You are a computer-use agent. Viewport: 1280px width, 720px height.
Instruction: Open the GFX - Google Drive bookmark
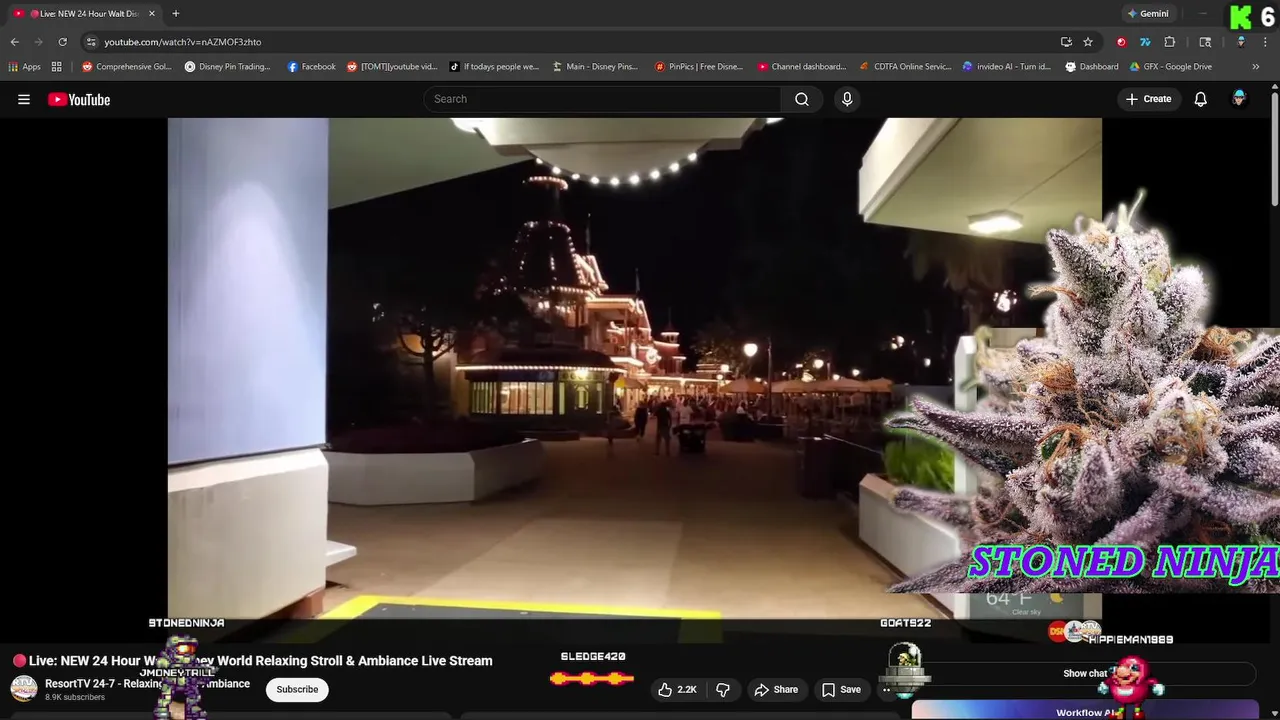tap(1171, 67)
